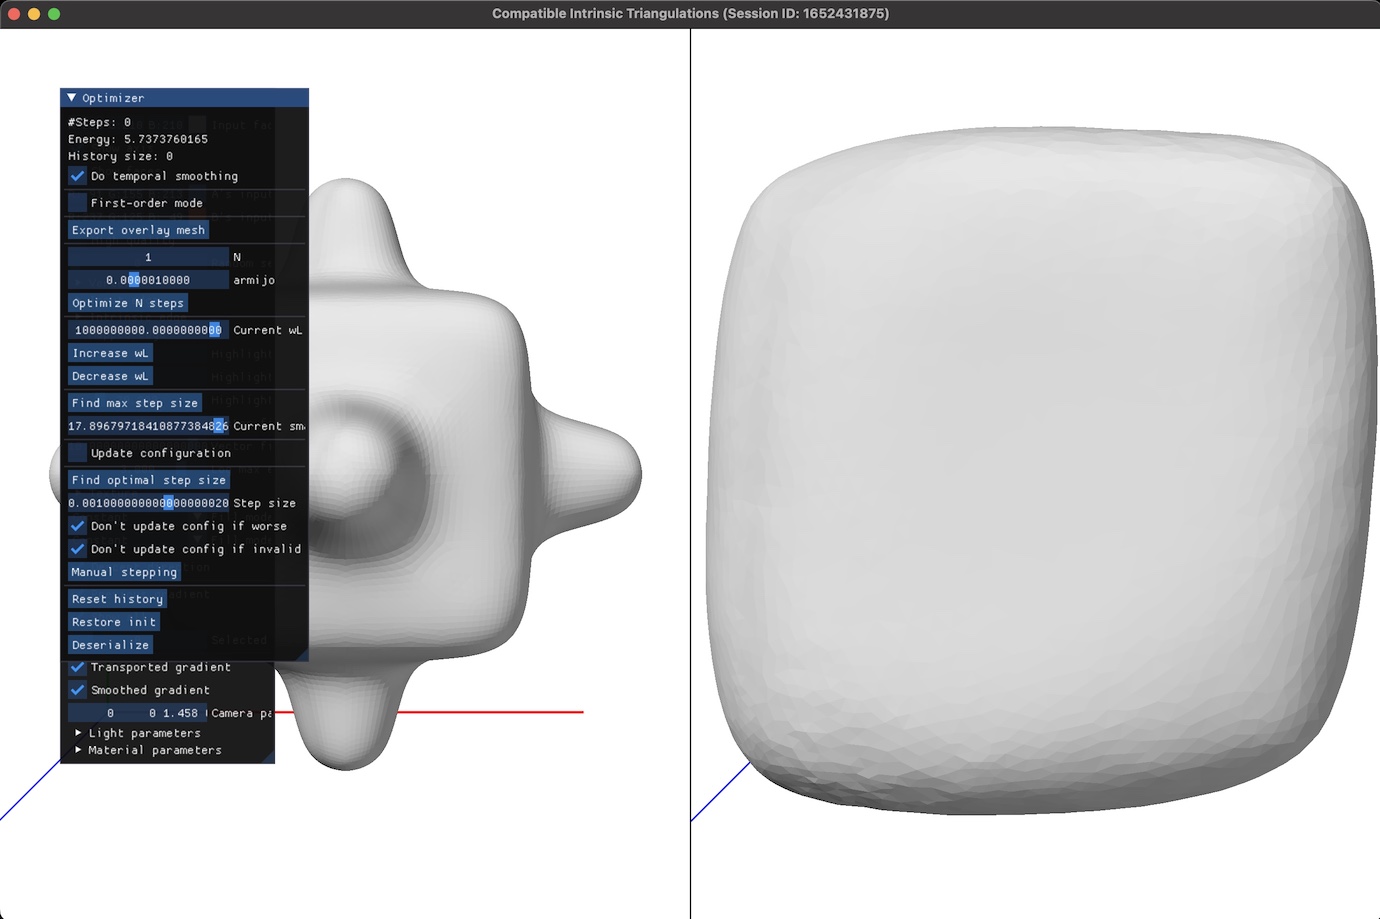Screen dimensions: 1380x919
Task: Click Find optimal step size button
Action: 149,480
